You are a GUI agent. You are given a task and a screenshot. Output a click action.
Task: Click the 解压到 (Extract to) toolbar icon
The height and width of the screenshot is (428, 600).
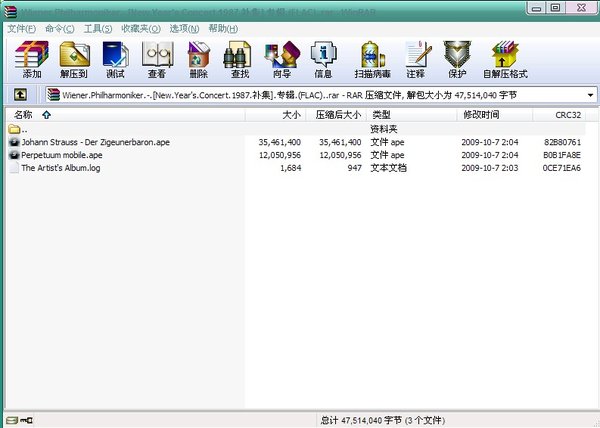pos(74,59)
